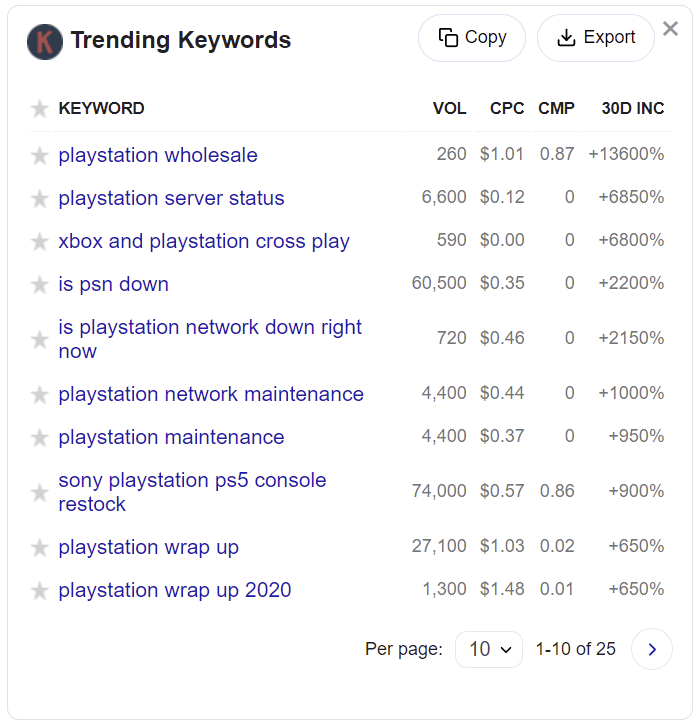This screenshot has width=700, height=727.
Task: Click the CPC column header
Action: coord(507,108)
